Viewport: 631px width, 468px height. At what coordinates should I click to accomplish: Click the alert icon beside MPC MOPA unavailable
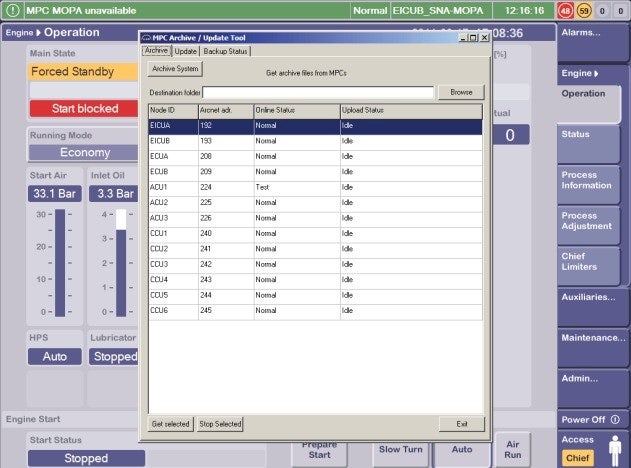coord(13,10)
